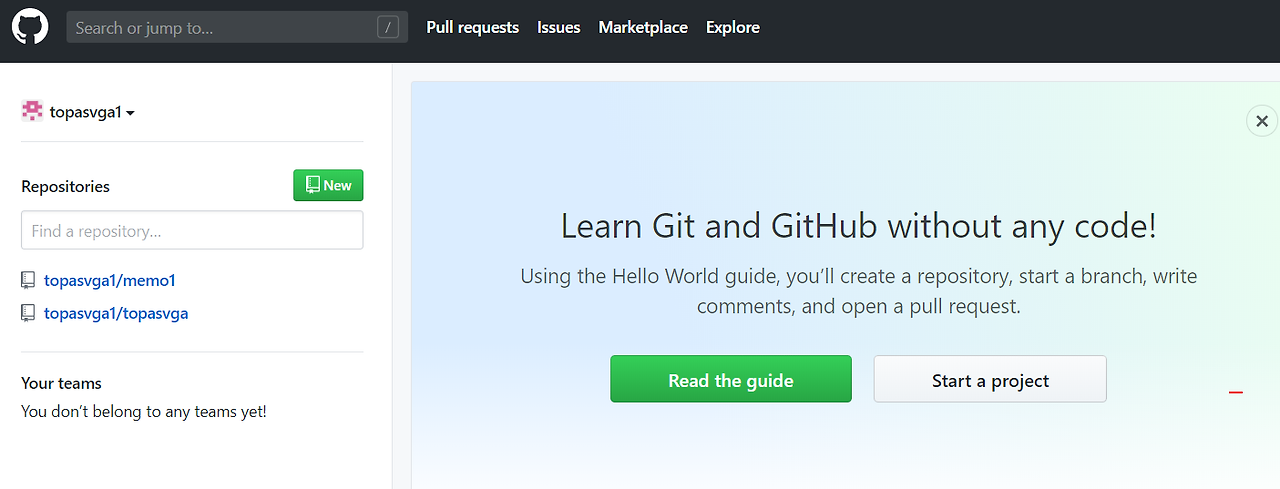Image resolution: width=1280 pixels, height=489 pixels.
Task: Click the repo icon beside topasvga1/topasvga
Action: click(28, 313)
